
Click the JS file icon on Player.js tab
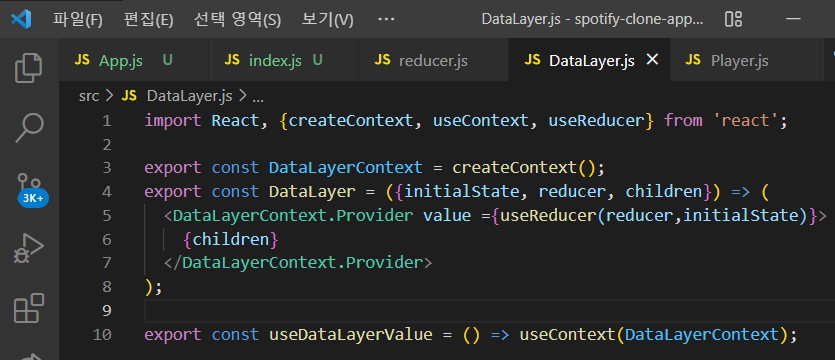pos(693,60)
